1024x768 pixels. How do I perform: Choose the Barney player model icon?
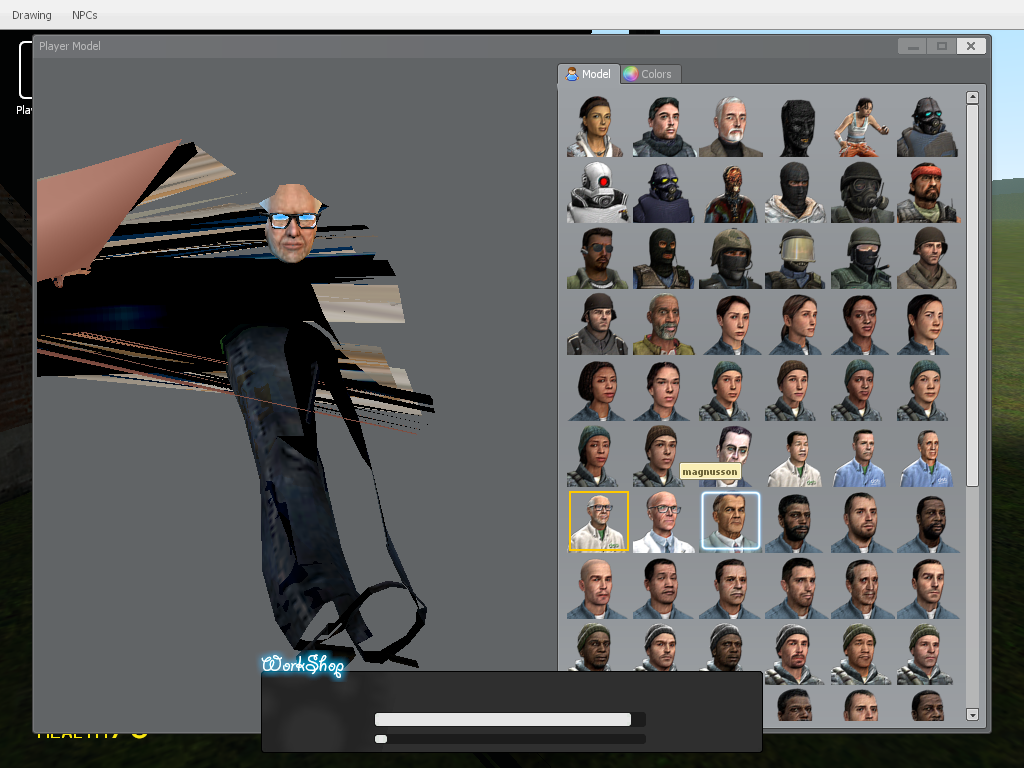[664, 127]
